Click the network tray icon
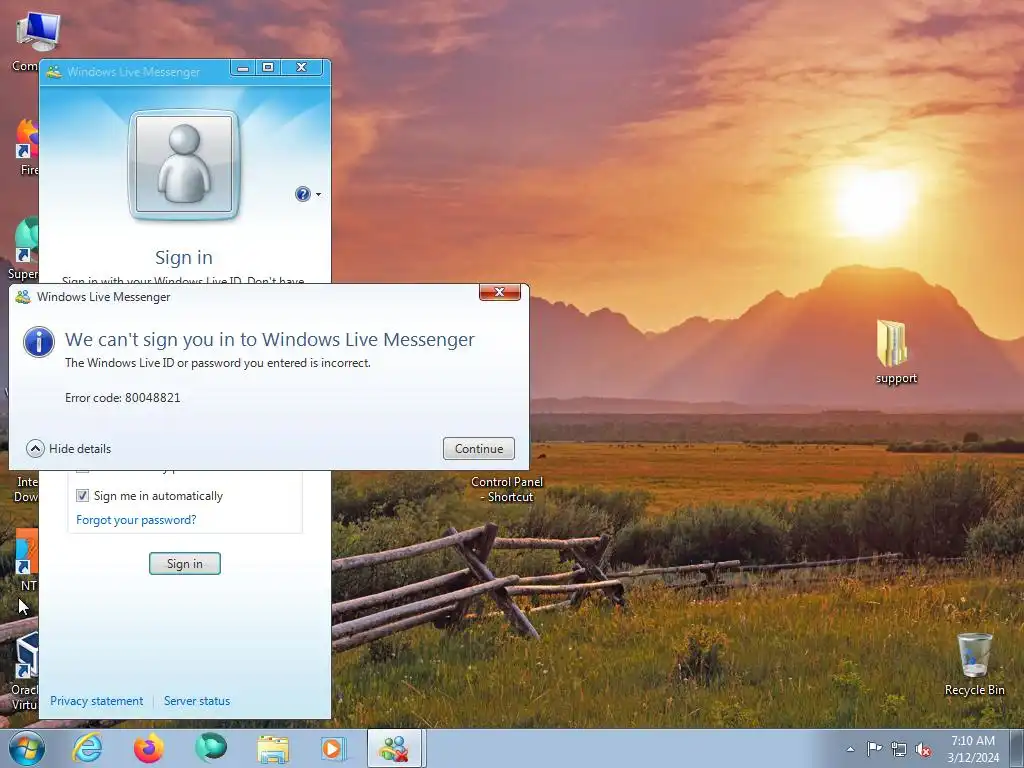 pos(899,749)
